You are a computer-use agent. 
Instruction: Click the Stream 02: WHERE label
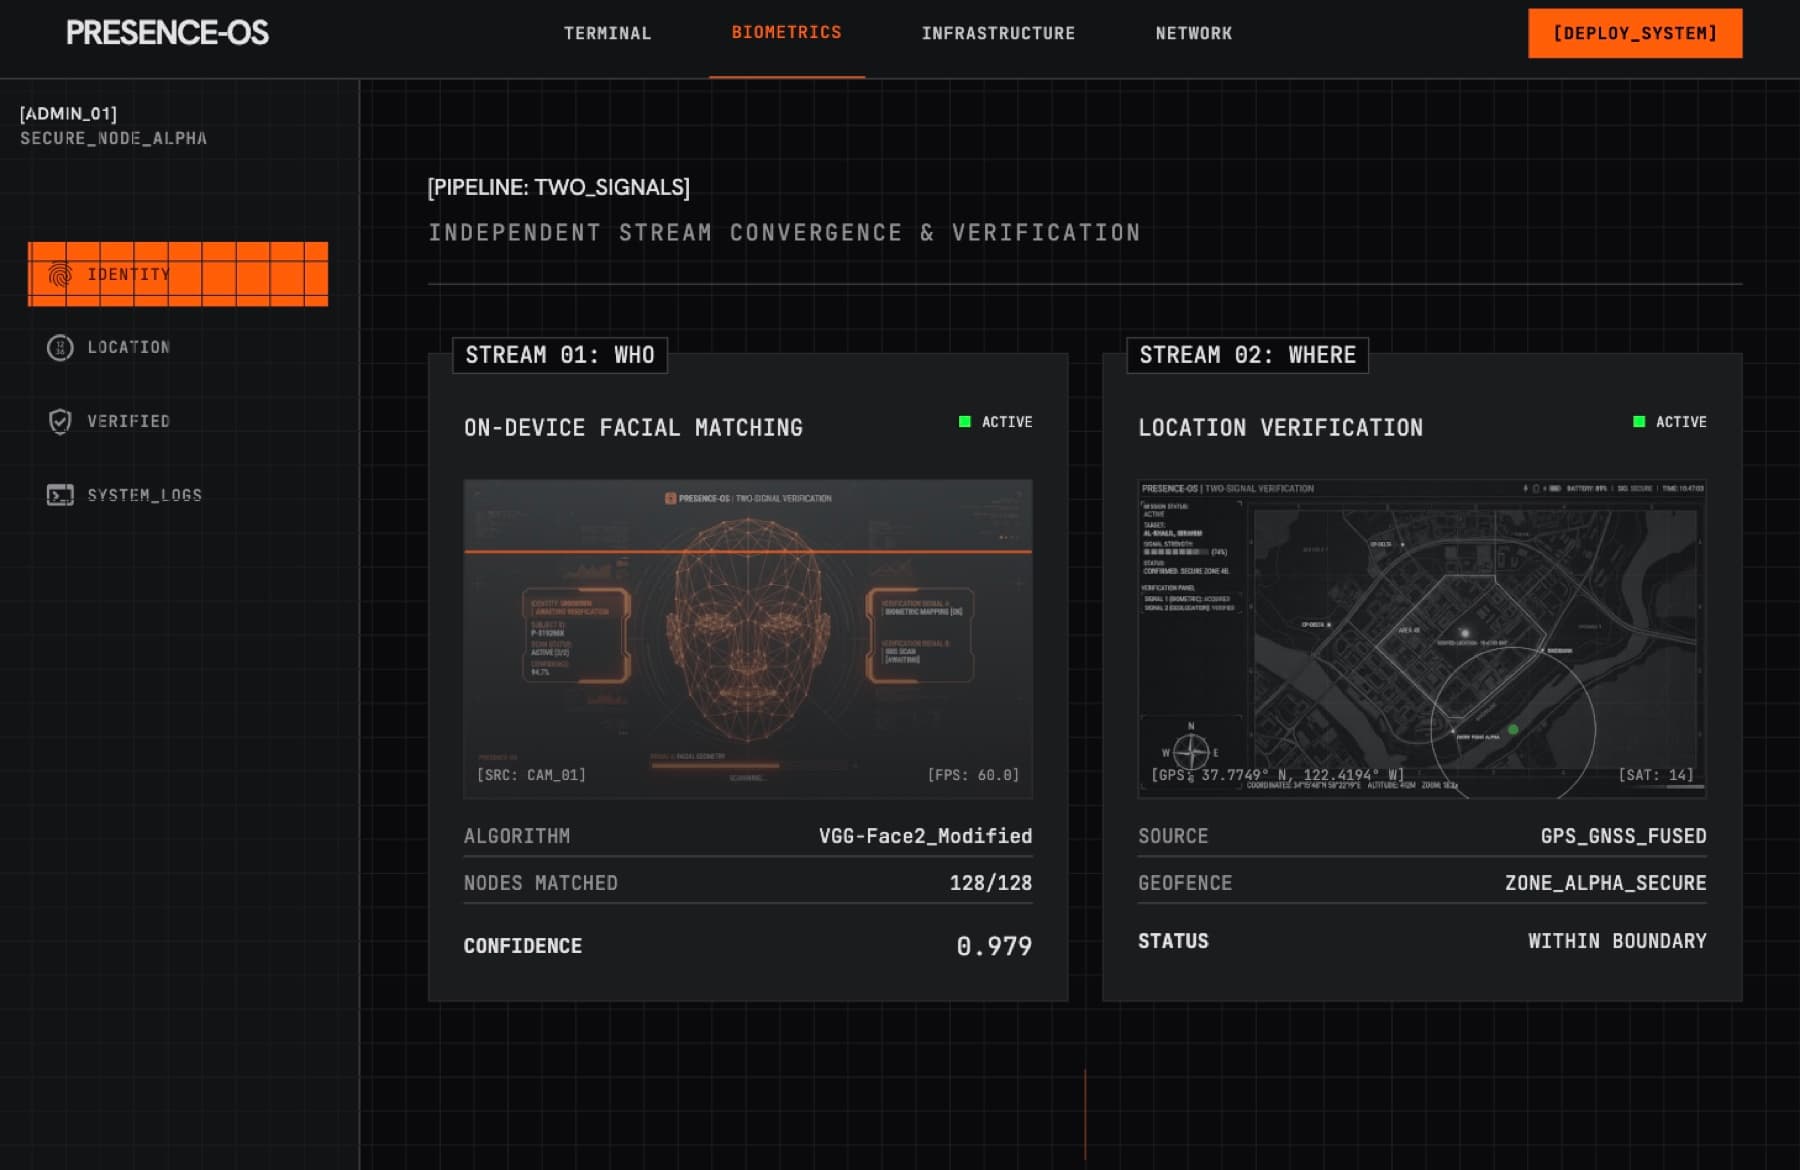1248,355
